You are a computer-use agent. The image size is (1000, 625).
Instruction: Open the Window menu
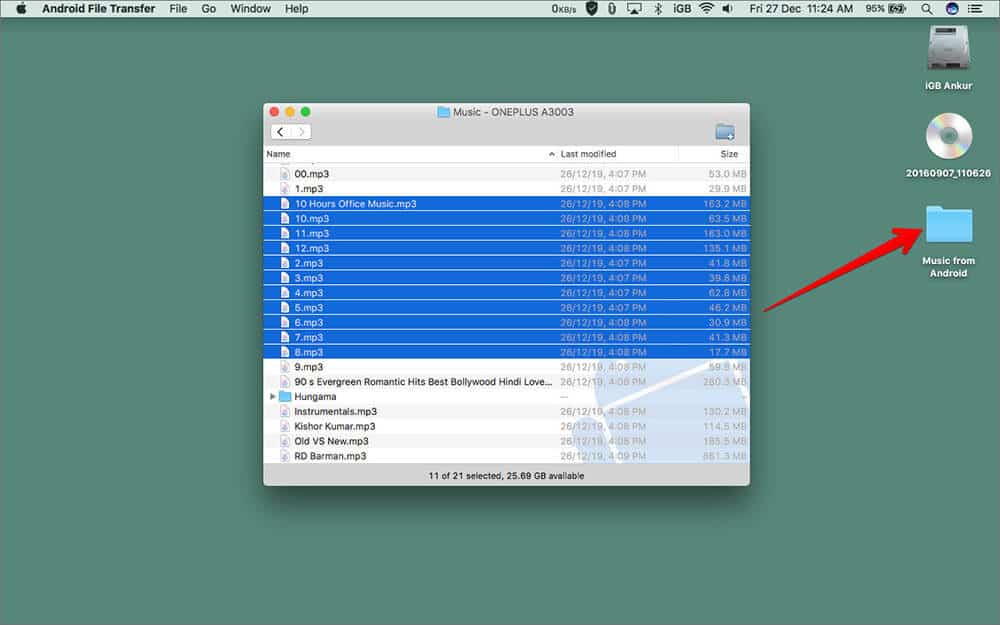point(250,8)
